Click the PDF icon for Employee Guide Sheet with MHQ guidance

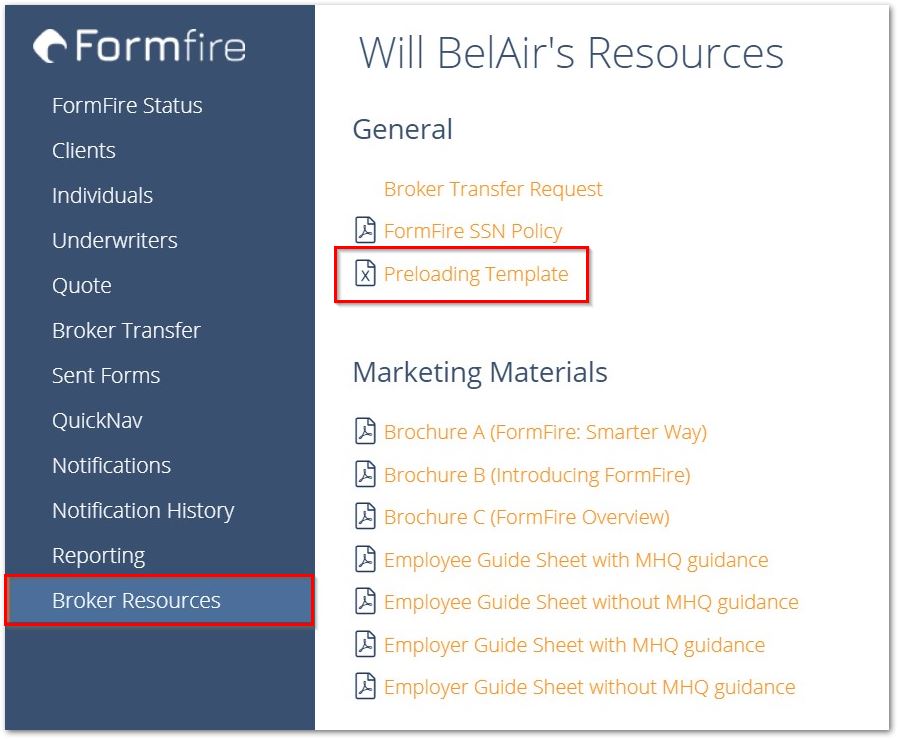[x=366, y=560]
